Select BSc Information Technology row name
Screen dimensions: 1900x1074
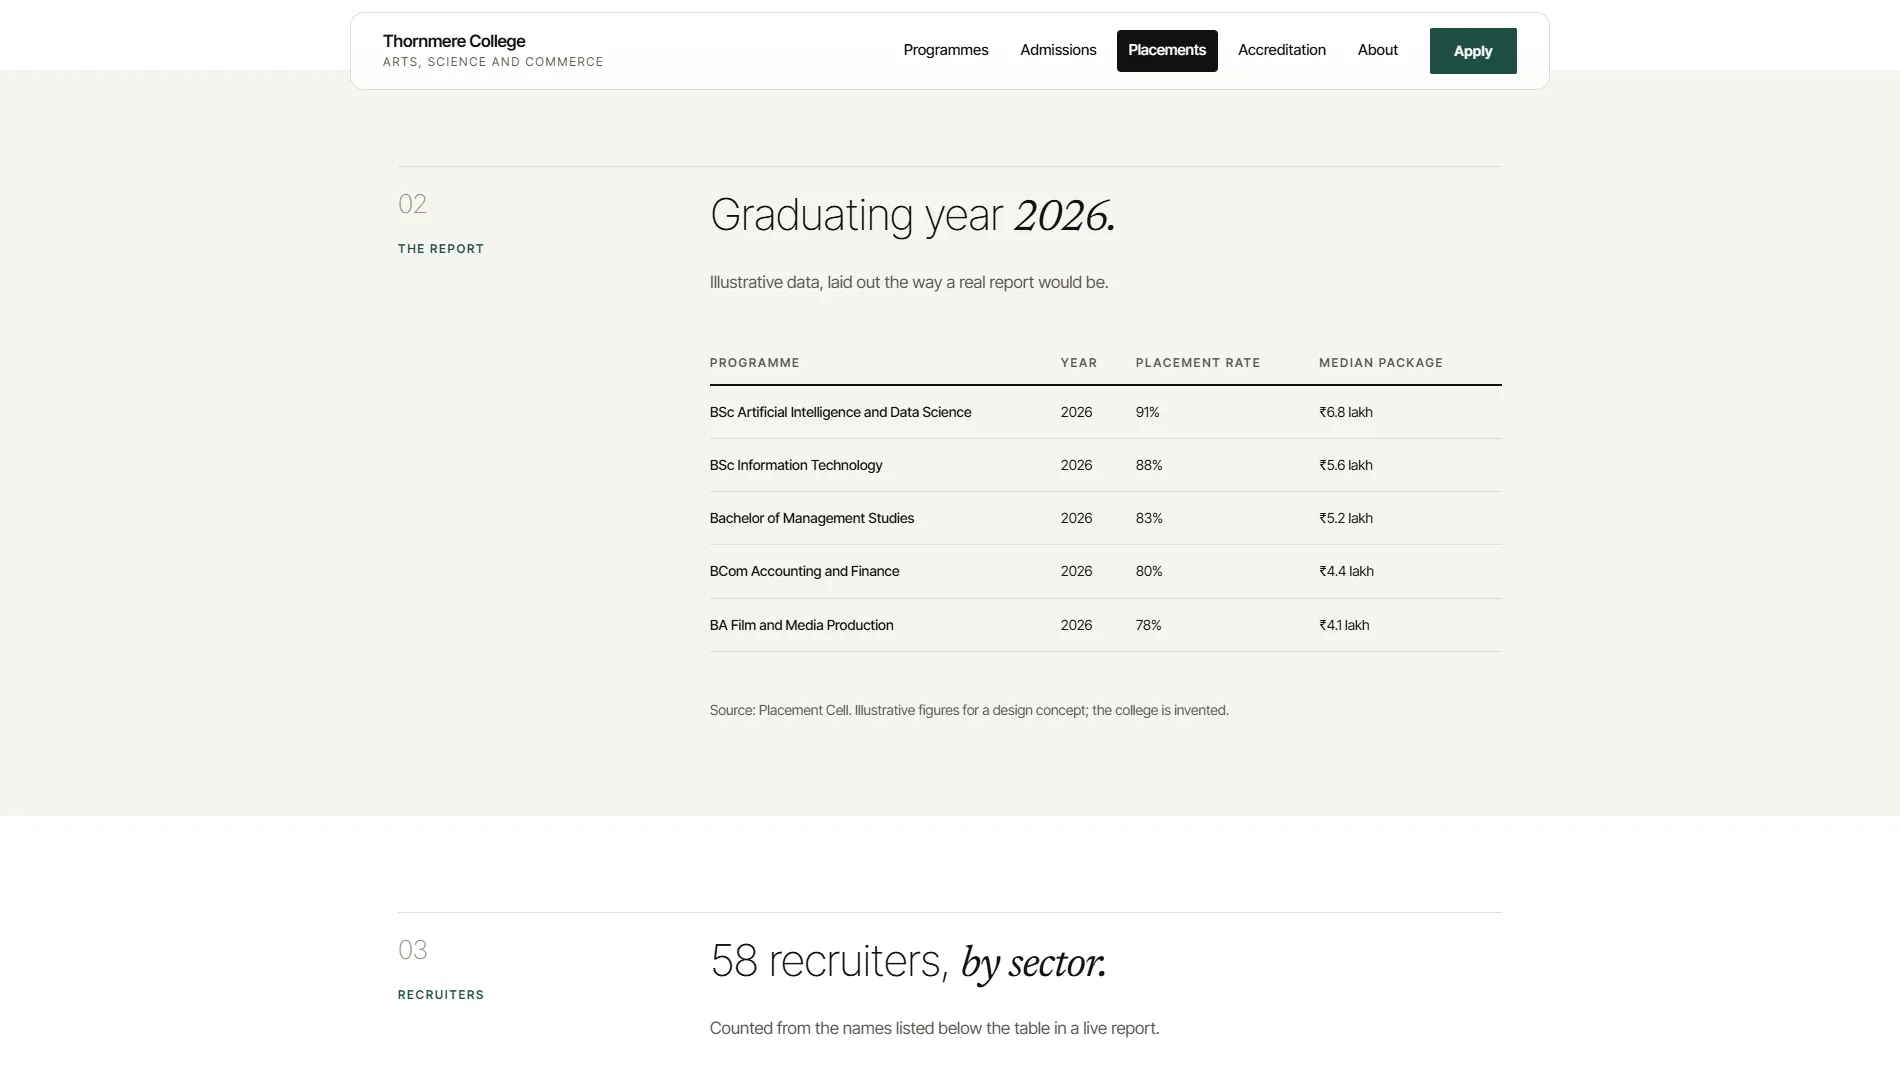796,465
